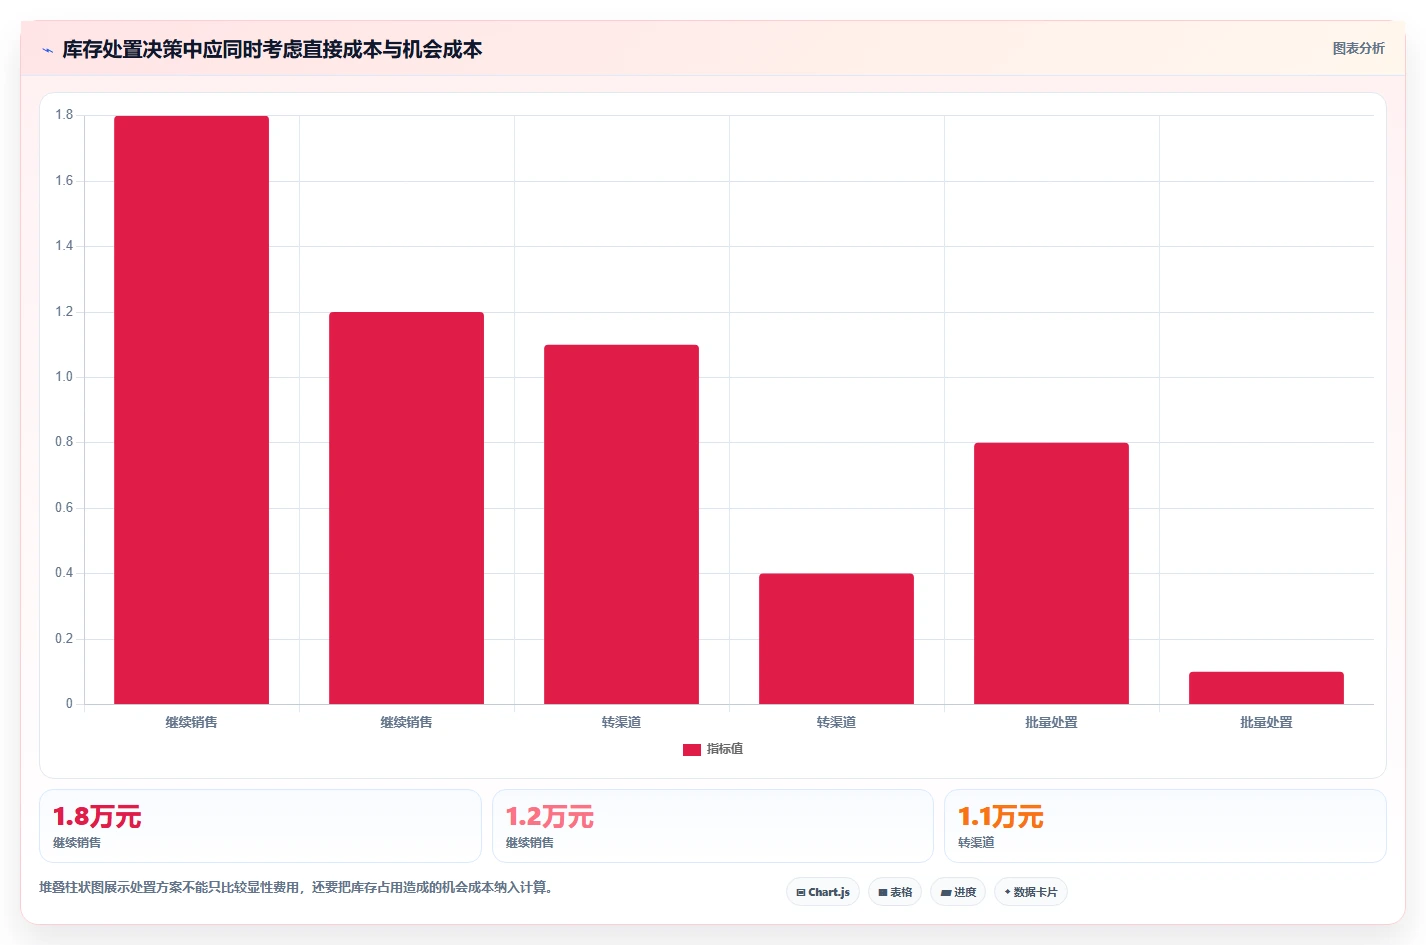Click the blue lightning icon beside the title
This screenshot has height=945, width=1426.
coord(47,50)
